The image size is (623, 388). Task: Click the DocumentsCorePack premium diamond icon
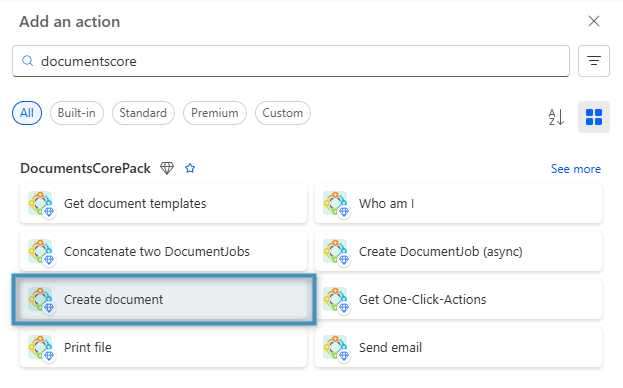pos(167,168)
